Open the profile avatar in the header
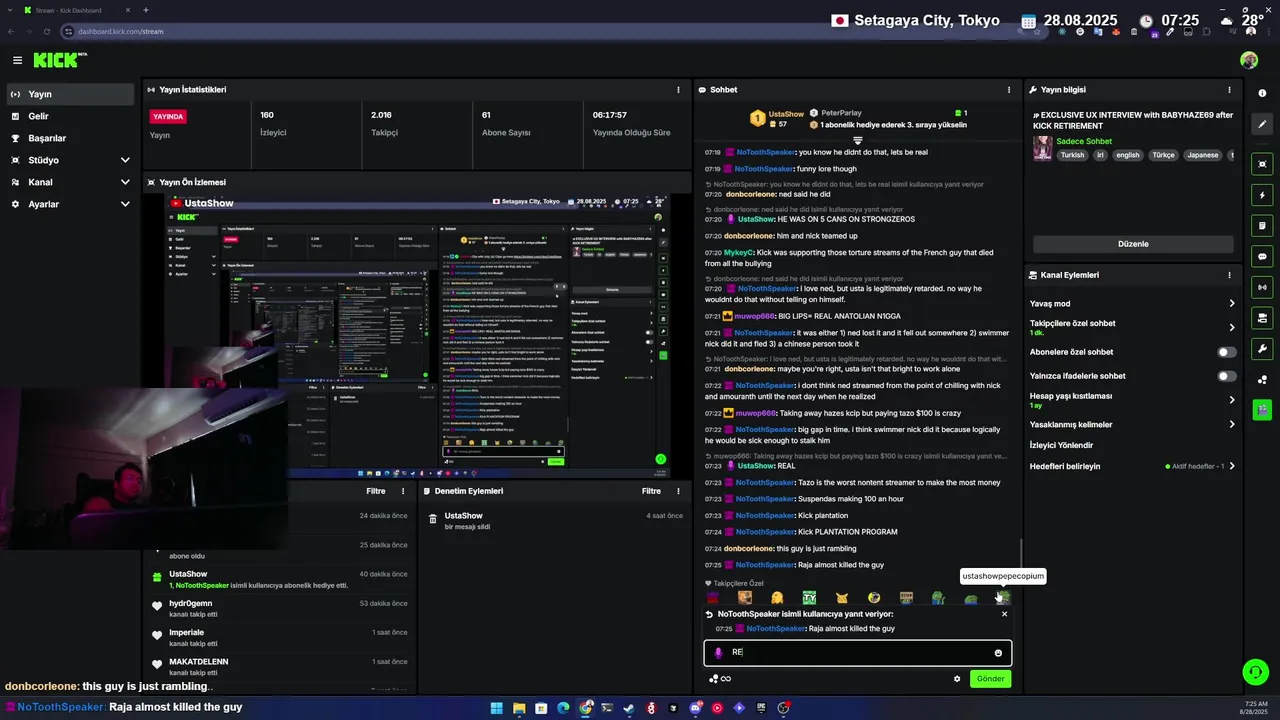 [1249, 60]
